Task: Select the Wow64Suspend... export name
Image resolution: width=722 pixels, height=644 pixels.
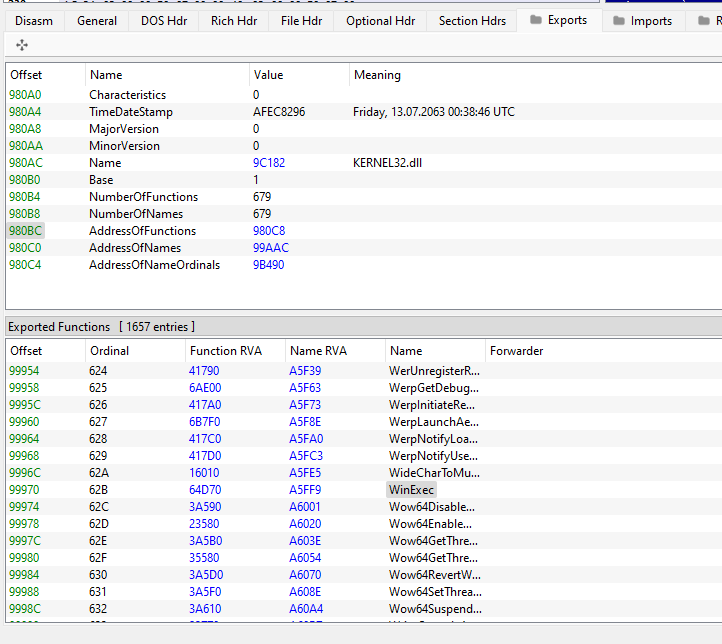Action: point(435,609)
